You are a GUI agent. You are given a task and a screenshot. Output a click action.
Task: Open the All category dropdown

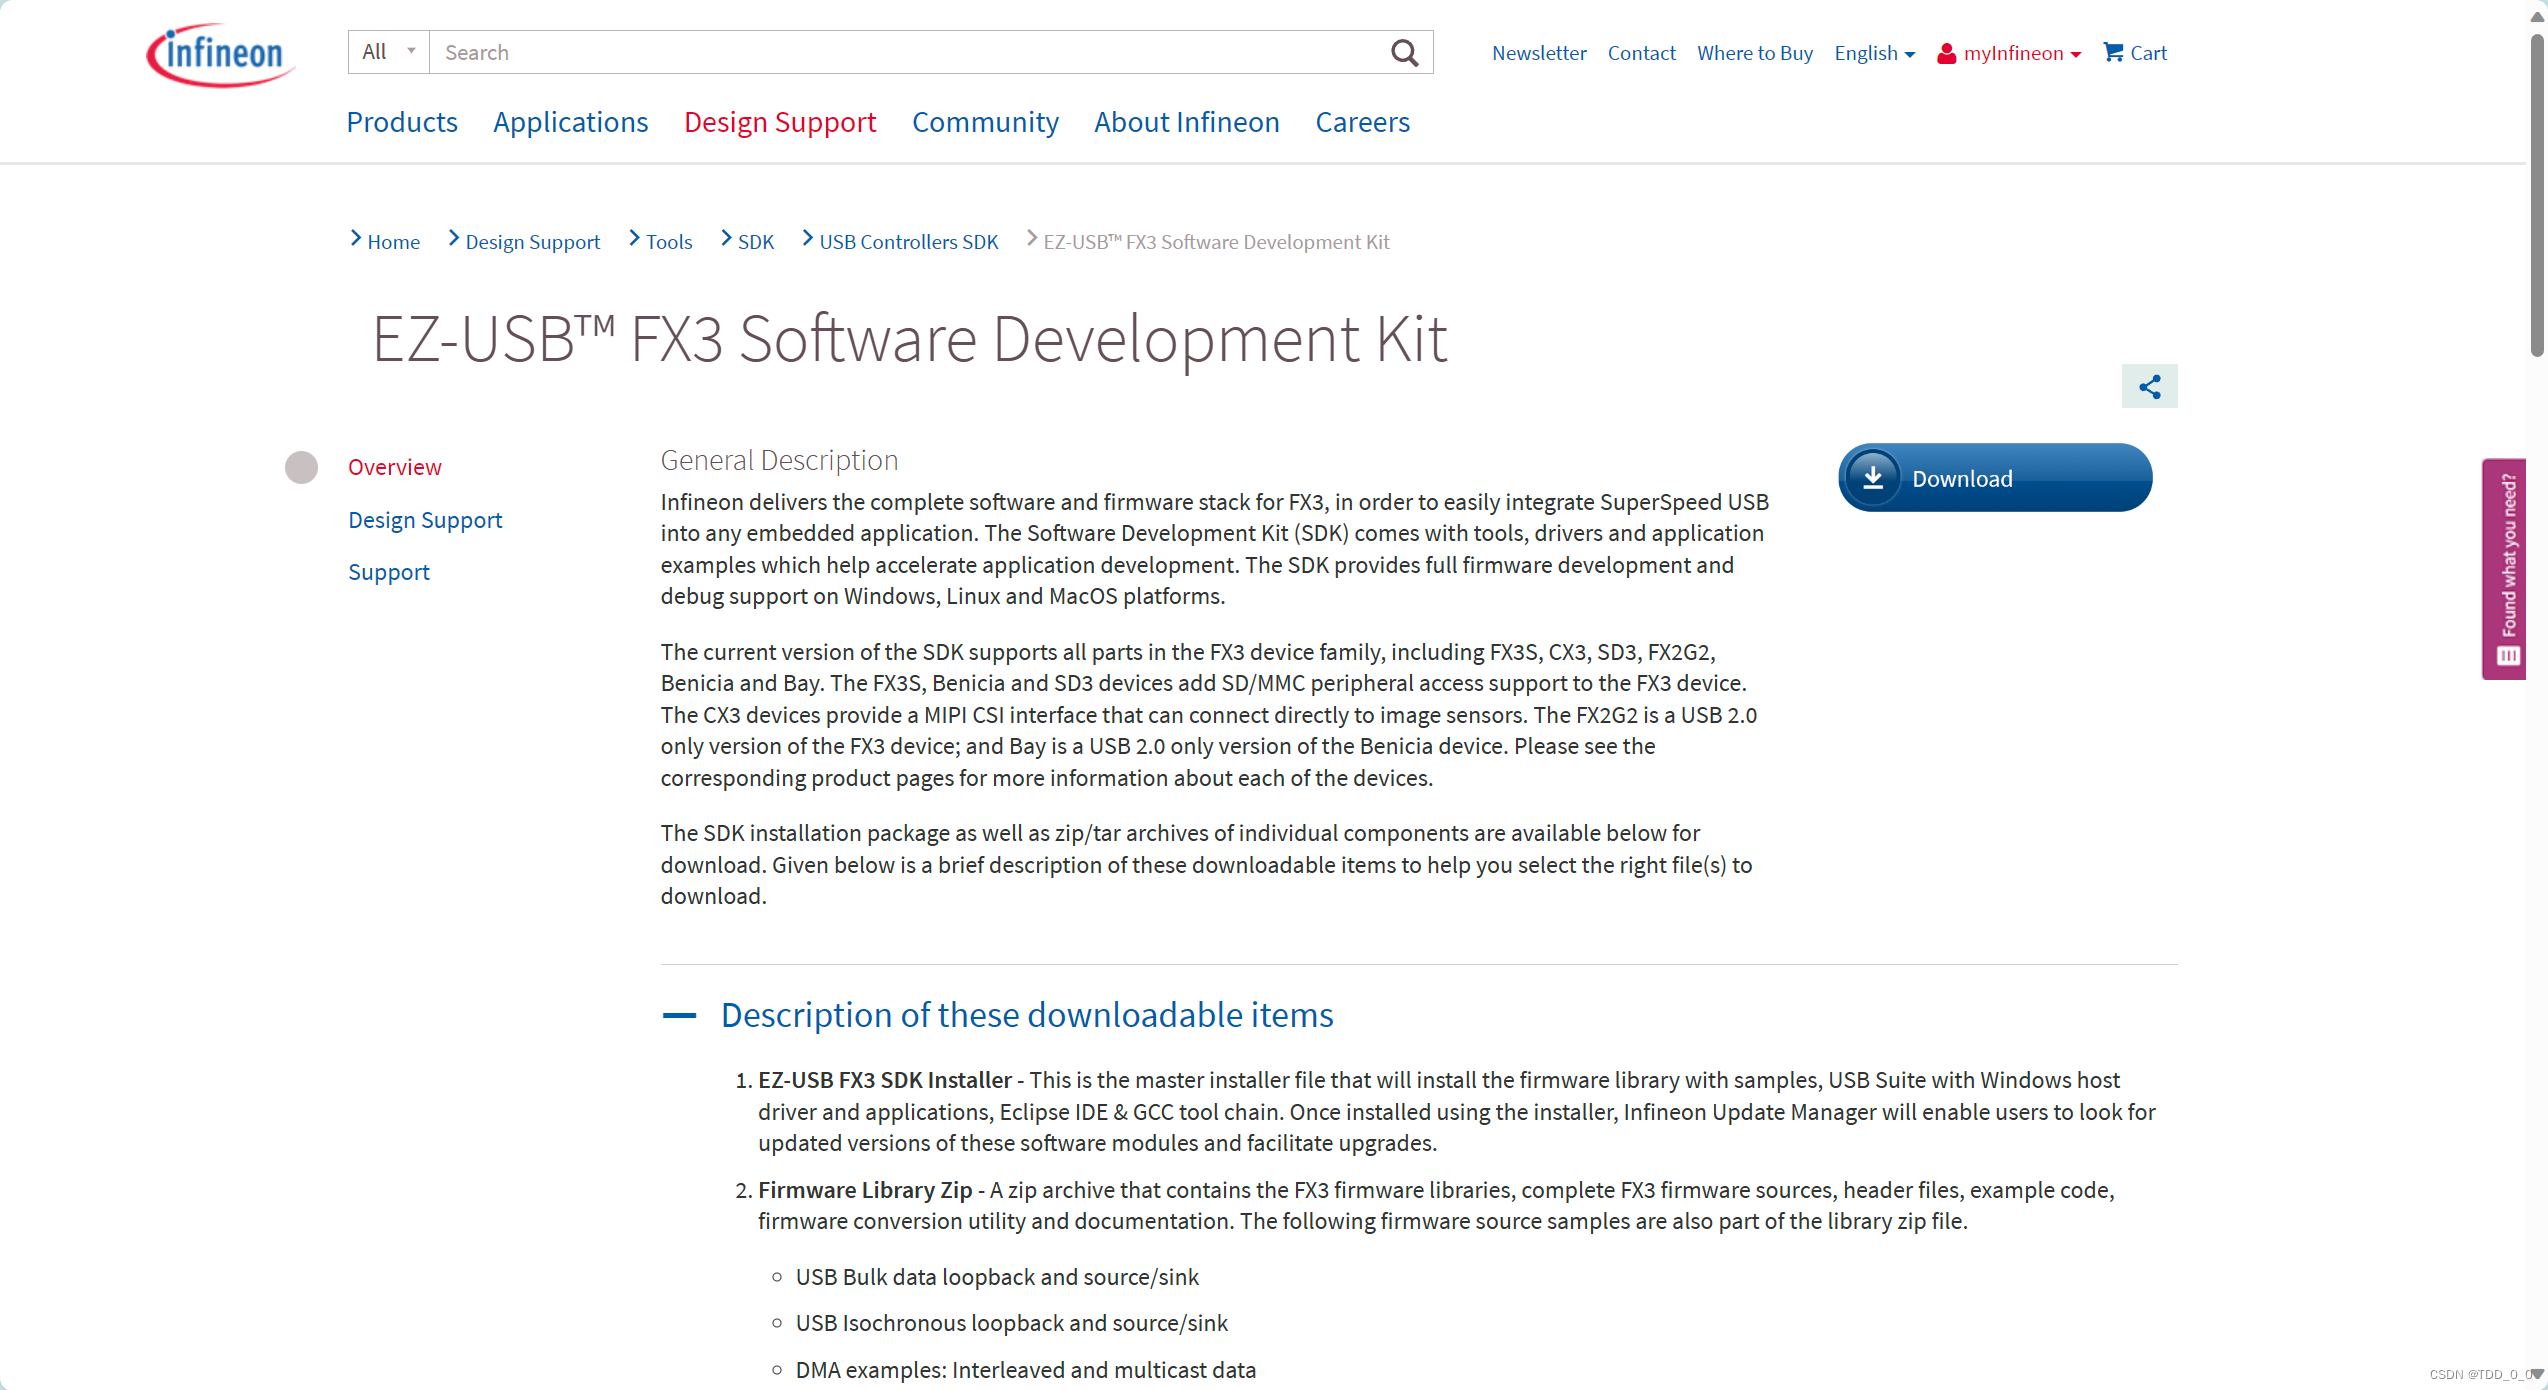click(388, 52)
